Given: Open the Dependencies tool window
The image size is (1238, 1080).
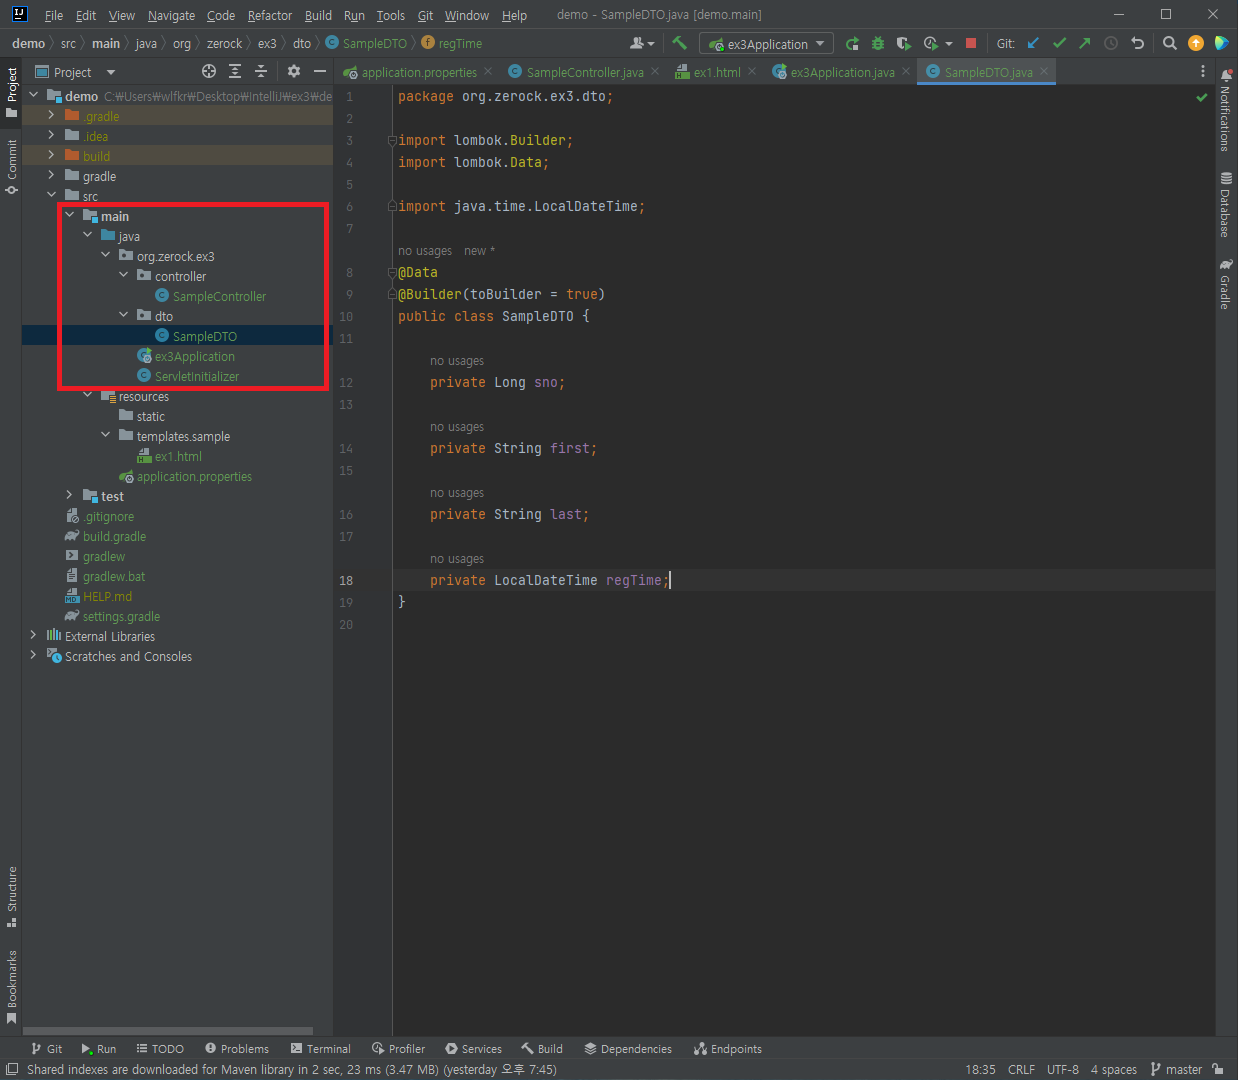Looking at the screenshot, I should click(x=628, y=1049).
